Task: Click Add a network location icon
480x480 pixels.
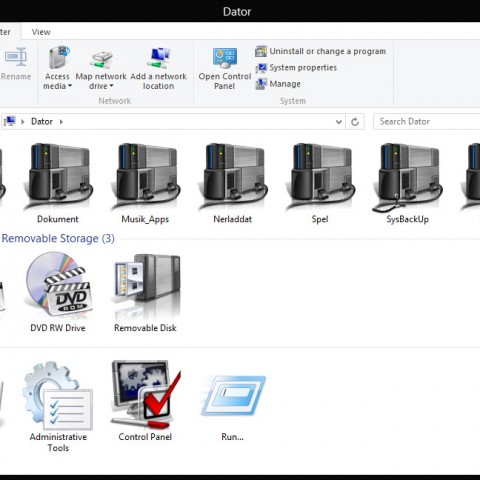Action: 159,58
